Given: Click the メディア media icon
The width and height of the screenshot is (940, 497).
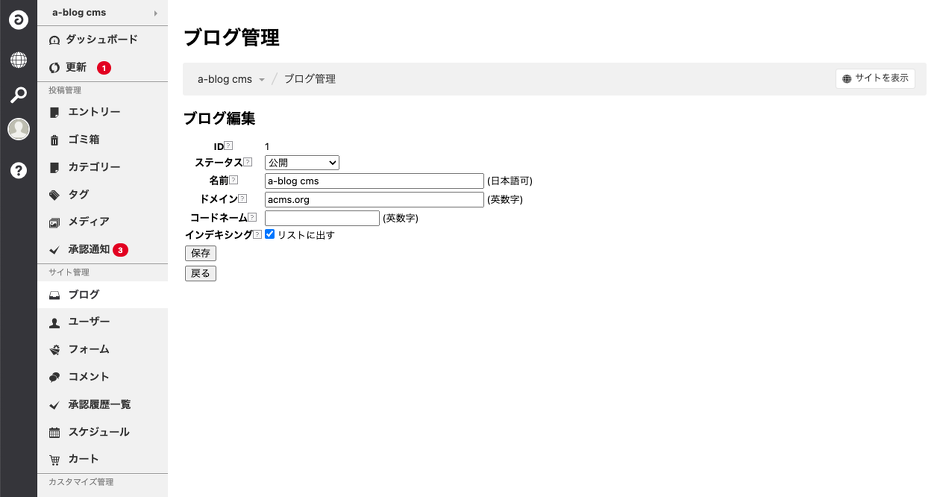Looking at the screenshot, I should pos(55,222).
